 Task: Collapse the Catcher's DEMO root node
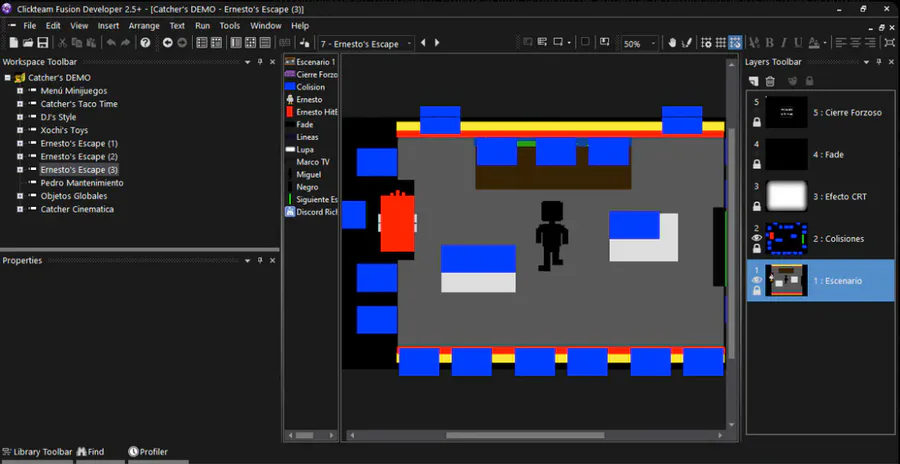pyautogui.click(x=7, y=78)
